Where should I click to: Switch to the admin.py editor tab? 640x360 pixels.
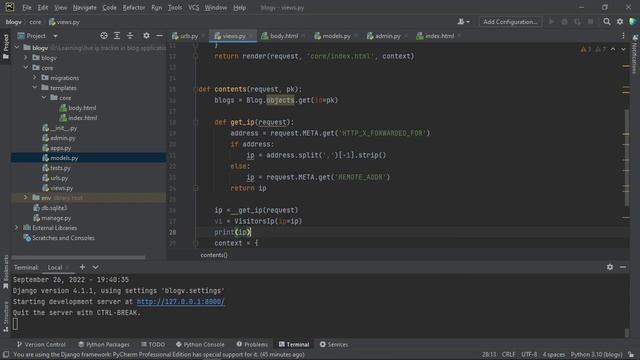click(x=387, y=36)
